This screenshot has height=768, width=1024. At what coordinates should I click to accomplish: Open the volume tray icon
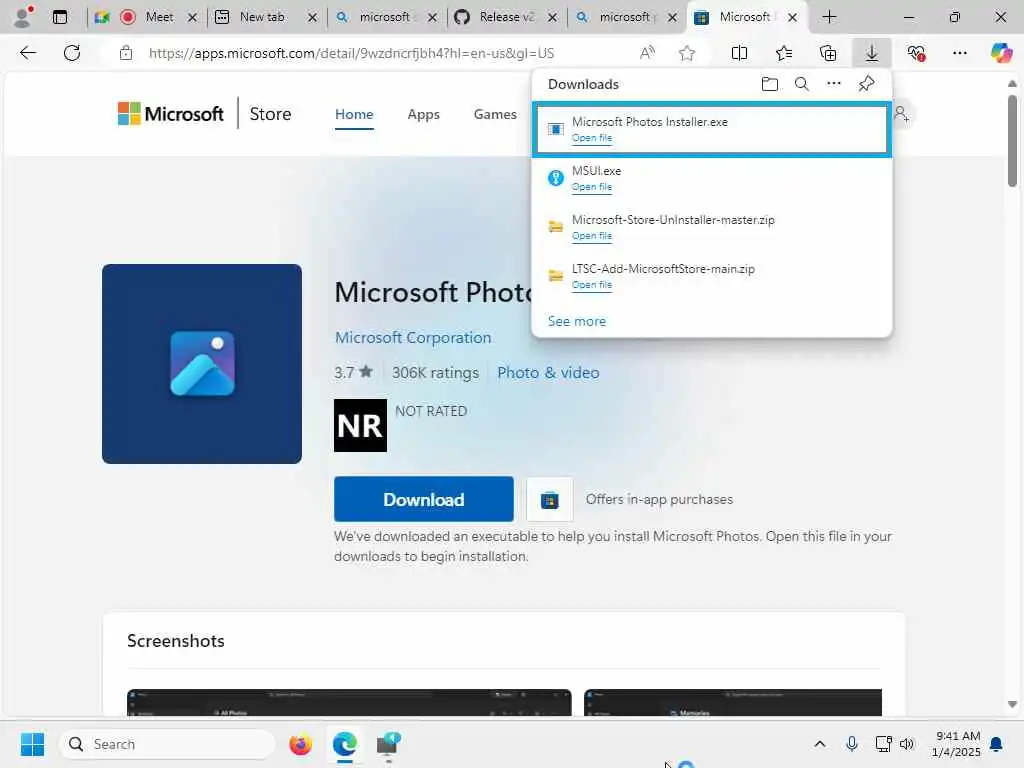906,744
